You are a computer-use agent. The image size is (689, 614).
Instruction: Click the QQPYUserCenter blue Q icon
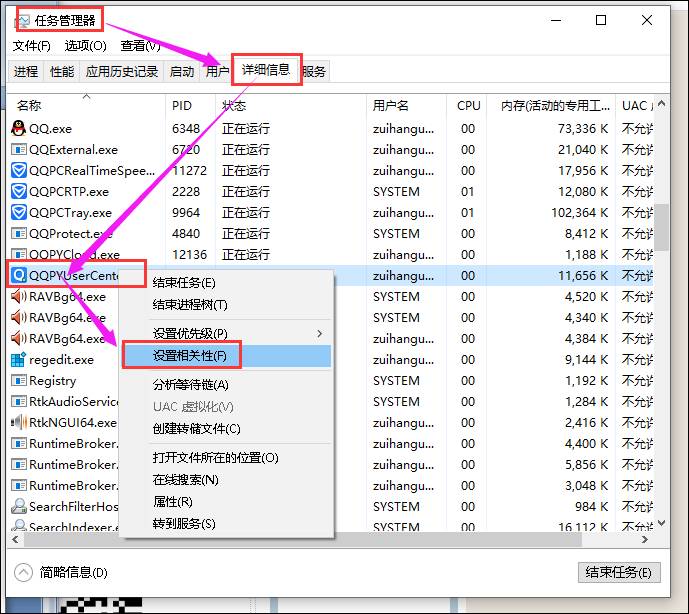pyautogui.click(x=18, y=275)
